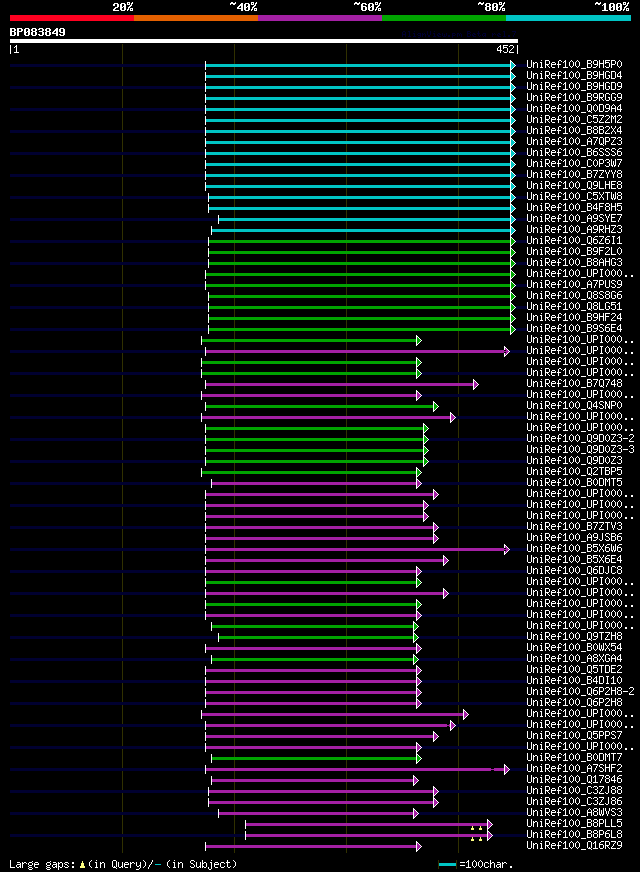Click the cyan alignment bar for UniRef100_A9SYE7
640x872 pixels.
pos(367,219)
